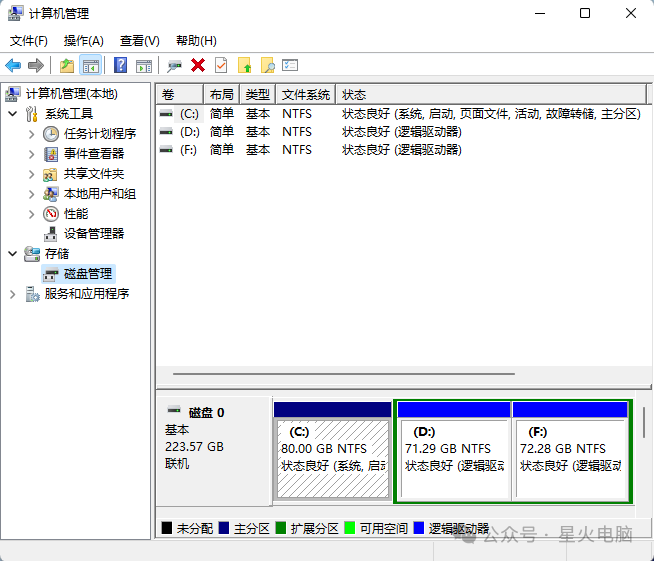654x561 pixels.
Task: Select 服务和应用程序 in the tree
Action: pyautogui.click(x=87, y=294)
